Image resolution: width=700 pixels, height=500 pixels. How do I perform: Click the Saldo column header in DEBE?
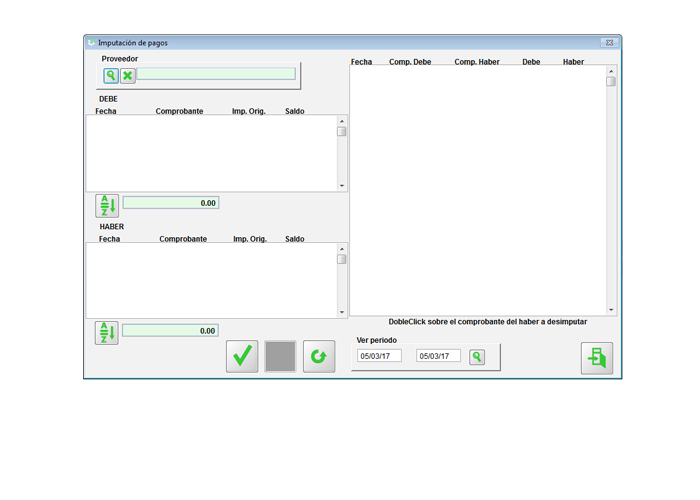[294, 111]
